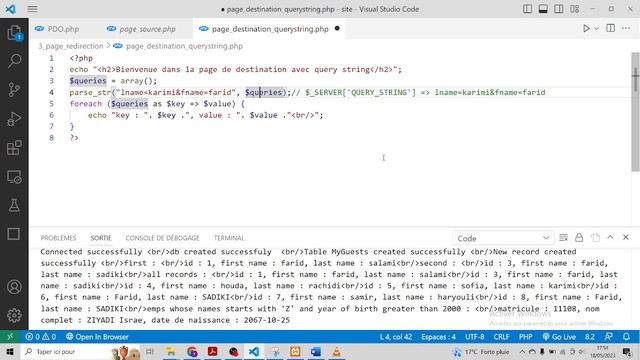Screen dimensions: 640x360
Task: Maximize the panel with chevron up
Action: click(610, 237)
